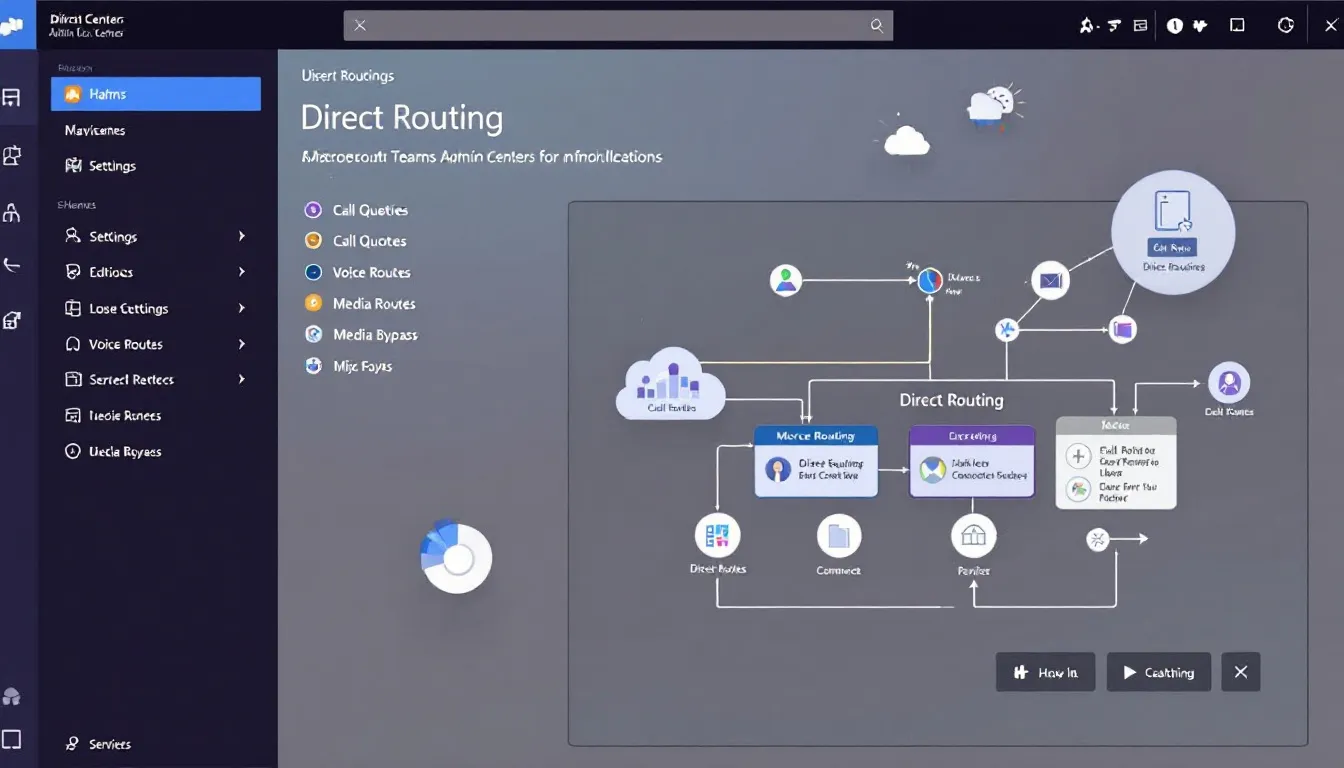The width and height of the screenshot is (1344, 768).
Task: Expand the Serrecl Retlecs chevron
Action: [242, 379]
